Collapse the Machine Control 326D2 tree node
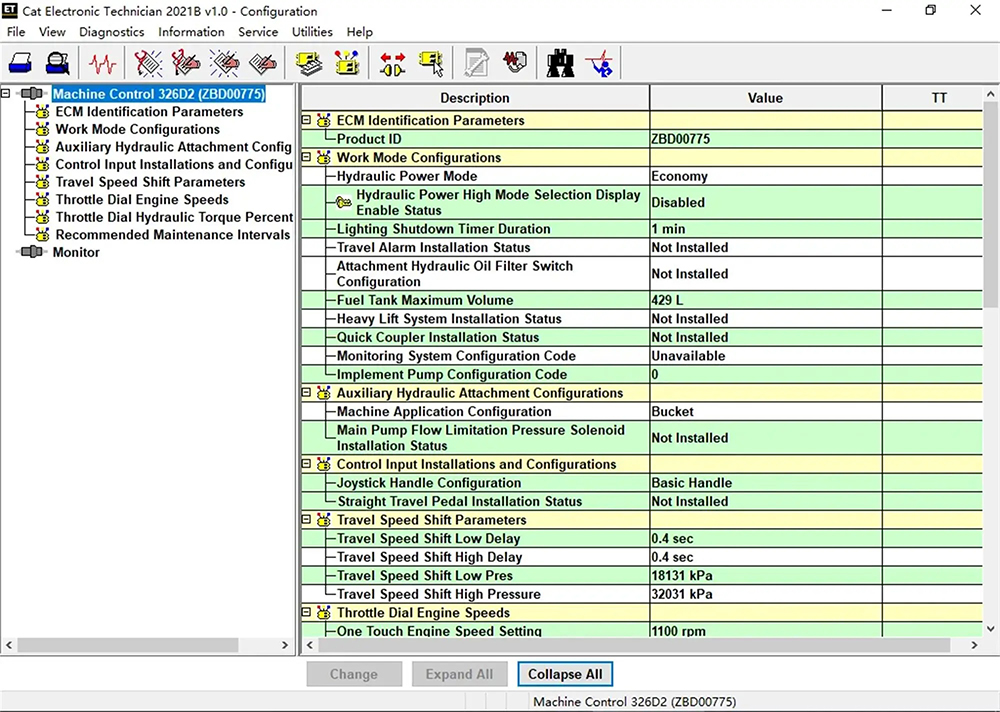Screen dimensions: 1000x712 point(7,94)
